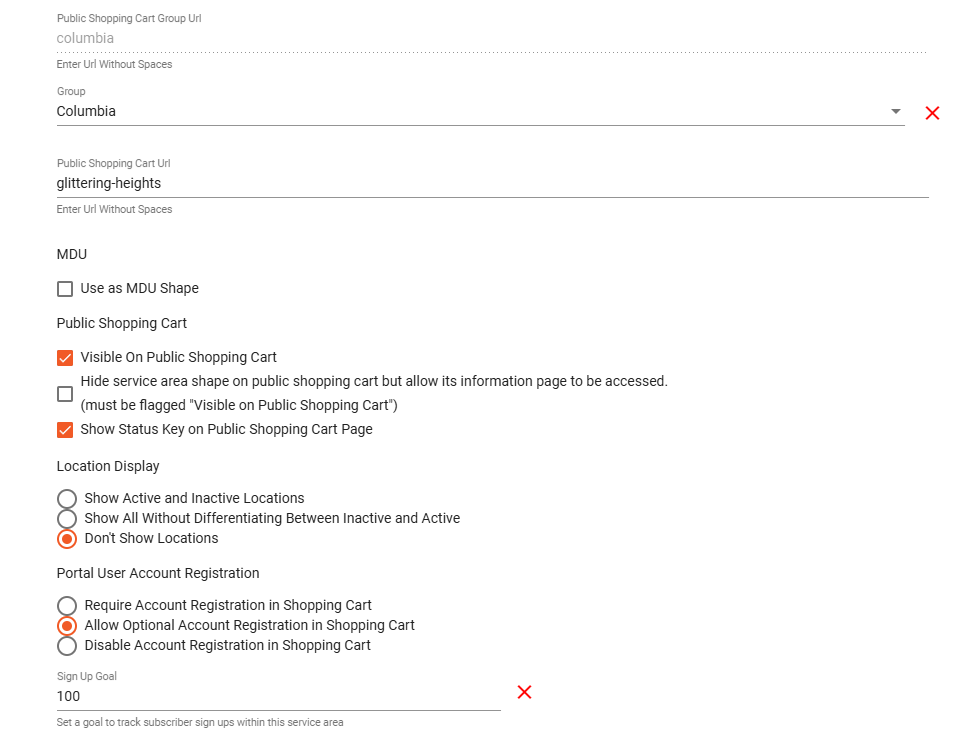The width and height of the screenshot is (976, 738).
Task: Click the Use as MDU Shape label
Action: 140,288
